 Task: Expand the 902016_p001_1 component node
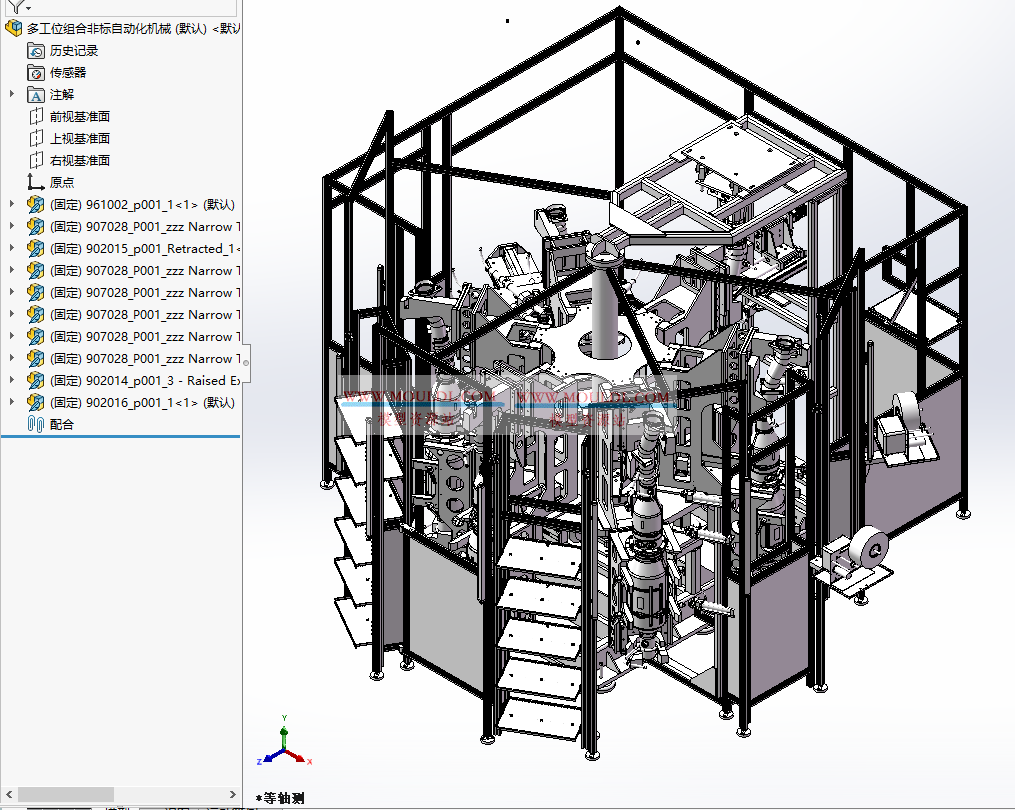coord(10,402)
